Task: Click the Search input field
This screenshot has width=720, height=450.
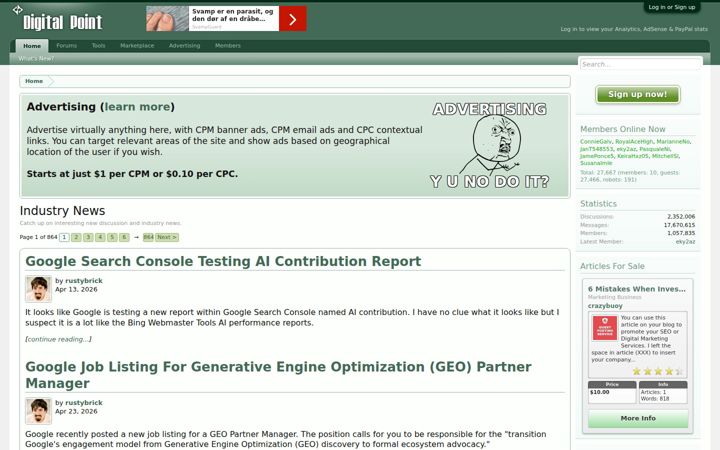Action: [640, 64]
